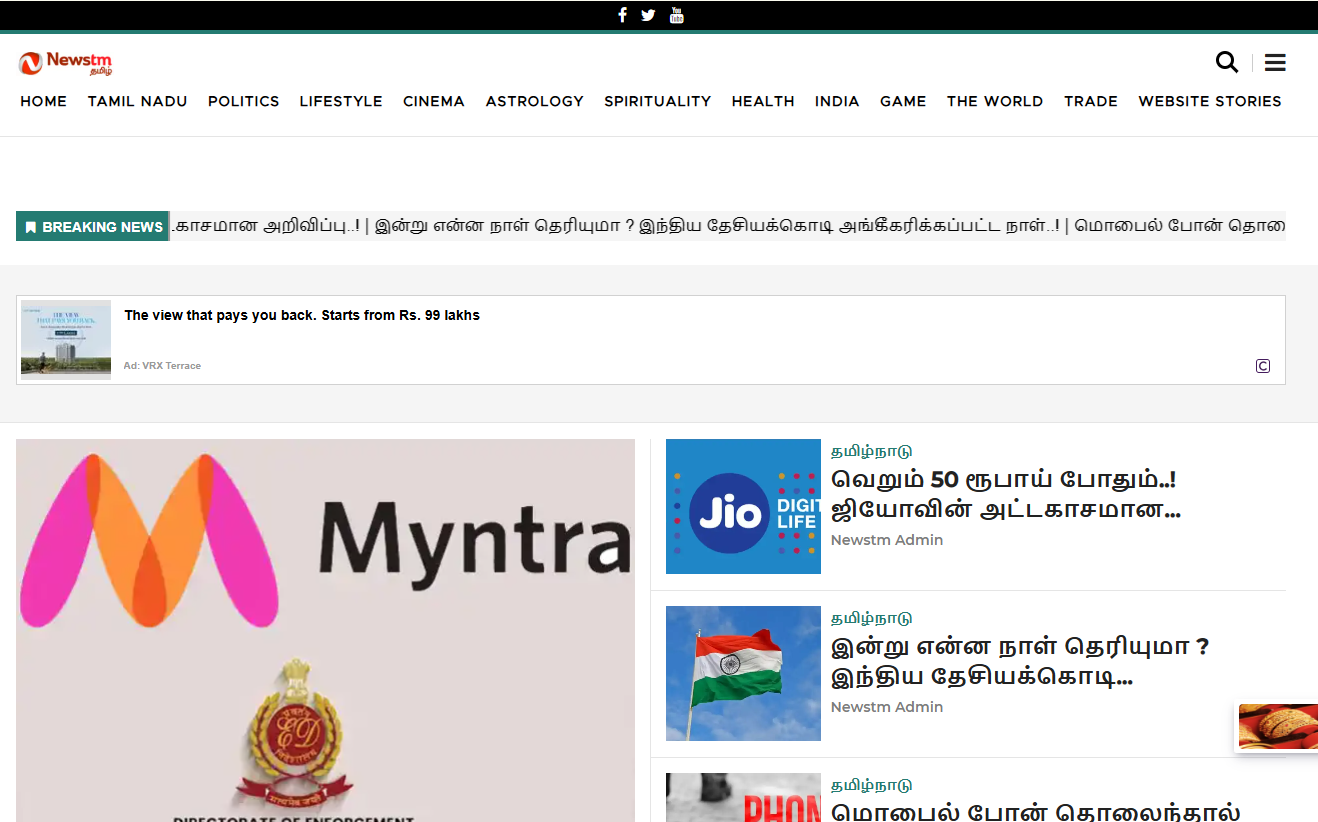Screen dimensions: 1318x822
Task: Open the YouTube icon in top bar
Action: point(677,15)
